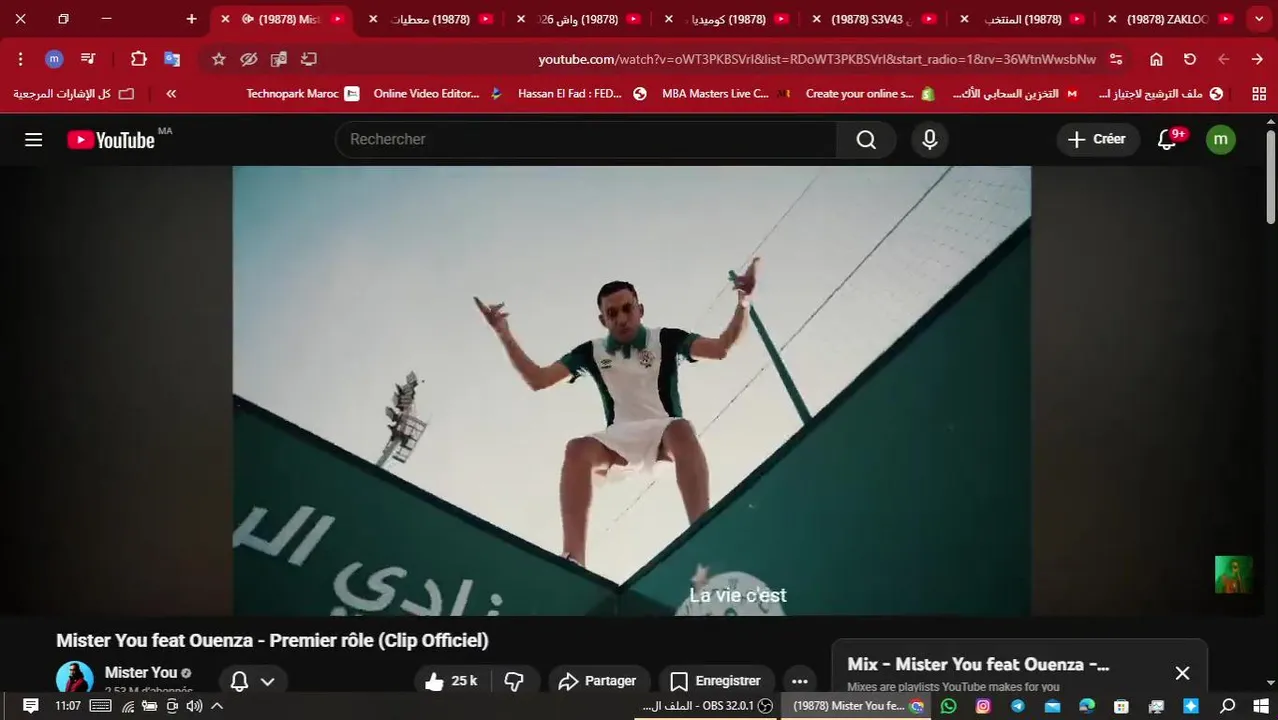Open the Chrome tab search chevron

pyautogui.click(x=1259, y=19)
